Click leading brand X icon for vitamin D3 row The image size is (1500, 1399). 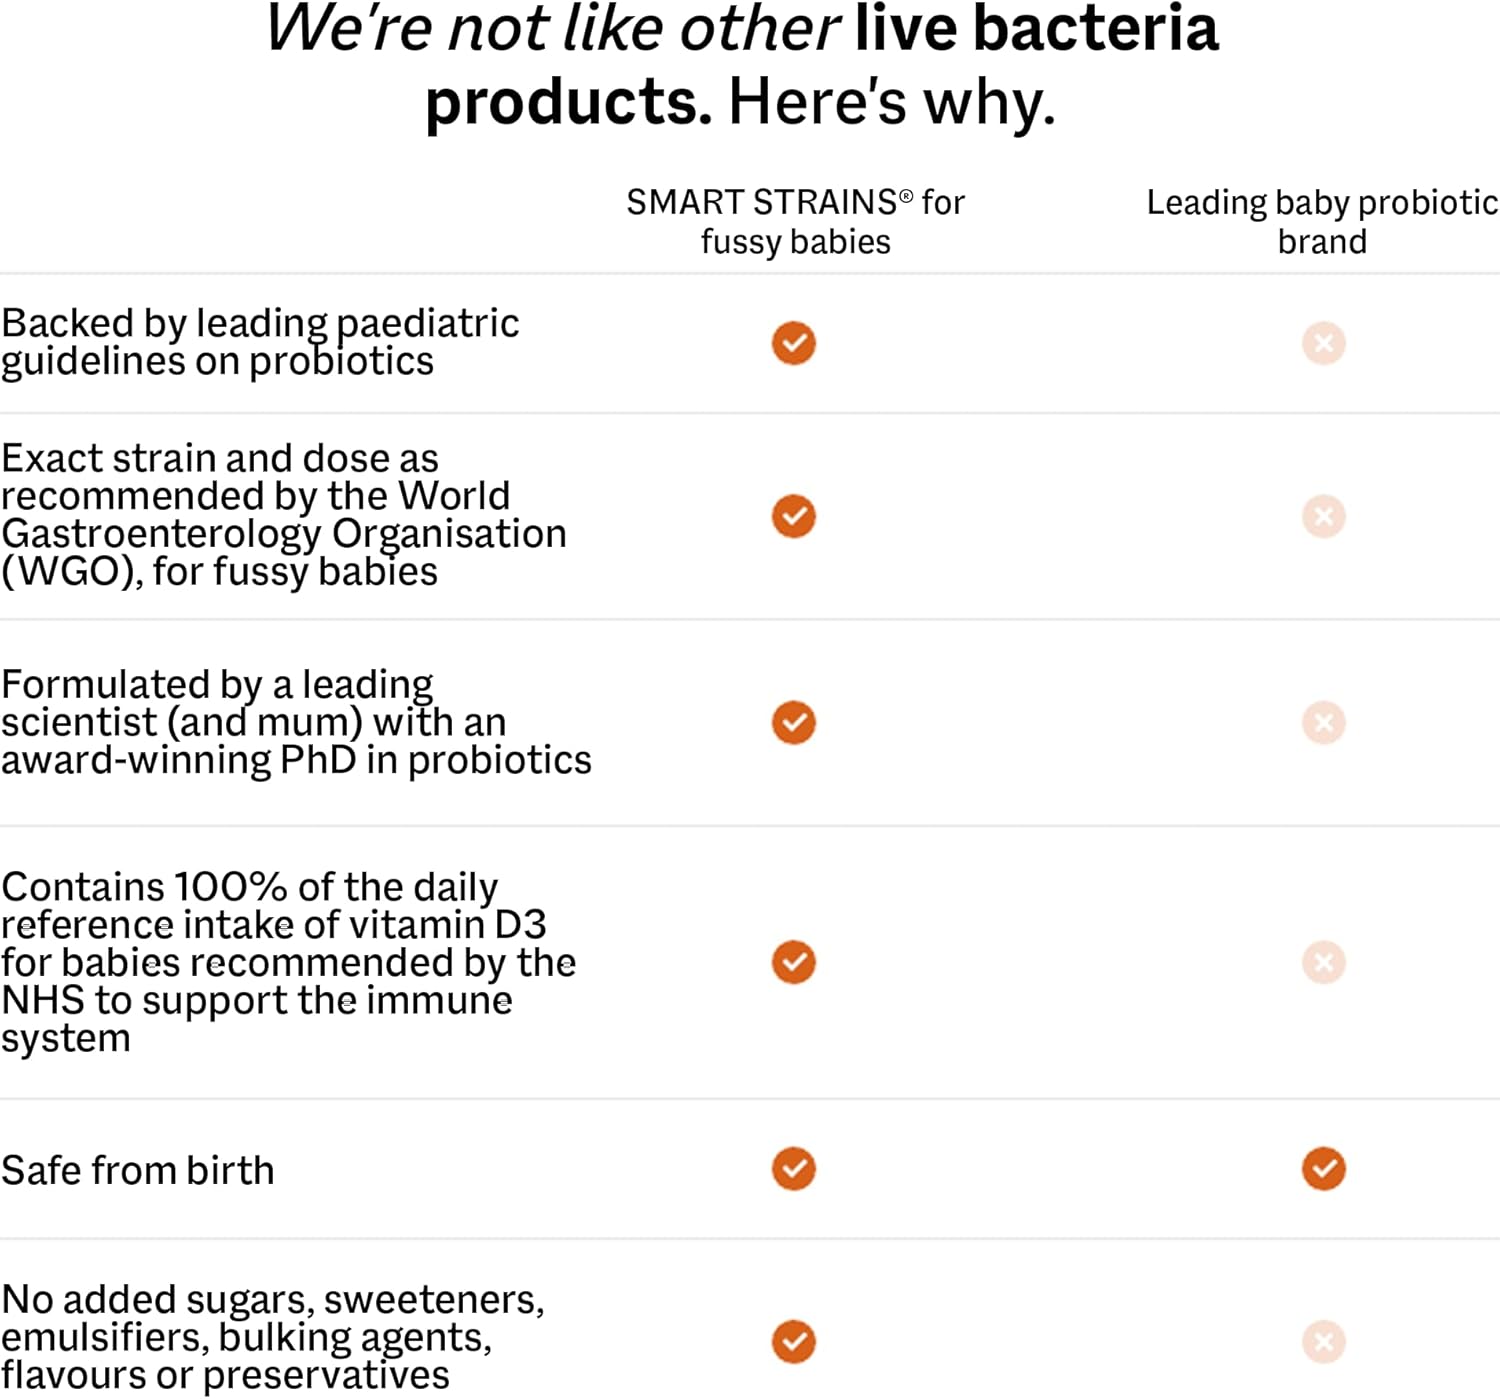pyautogui.click(x=1323, y=962)
